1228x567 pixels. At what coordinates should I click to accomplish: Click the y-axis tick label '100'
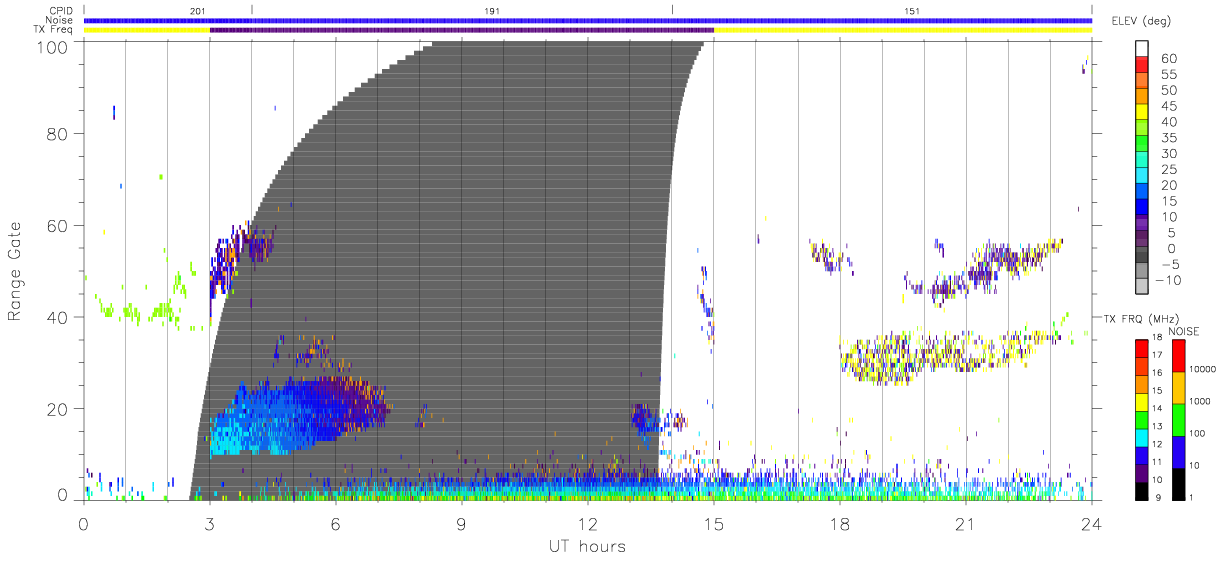coord(52,46)
